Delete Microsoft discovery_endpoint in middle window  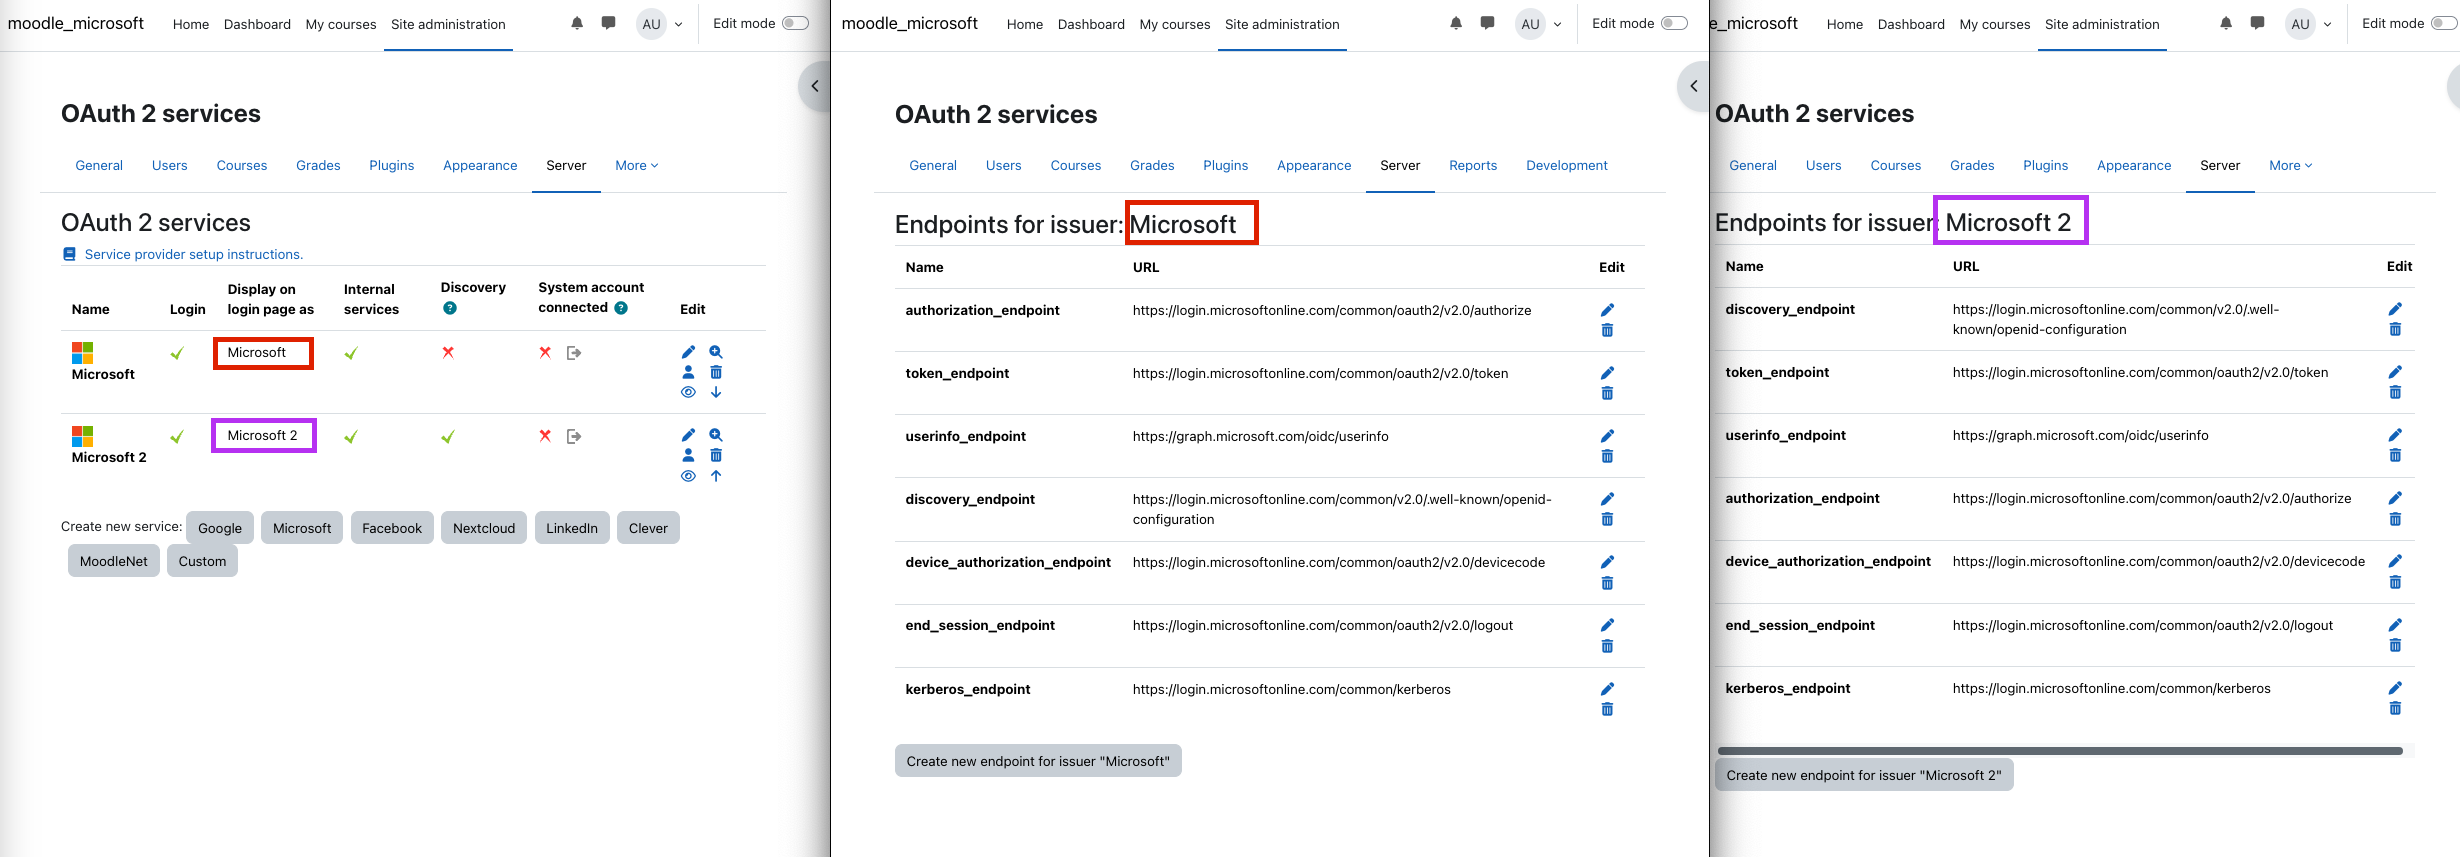(x=1607, y=519)
